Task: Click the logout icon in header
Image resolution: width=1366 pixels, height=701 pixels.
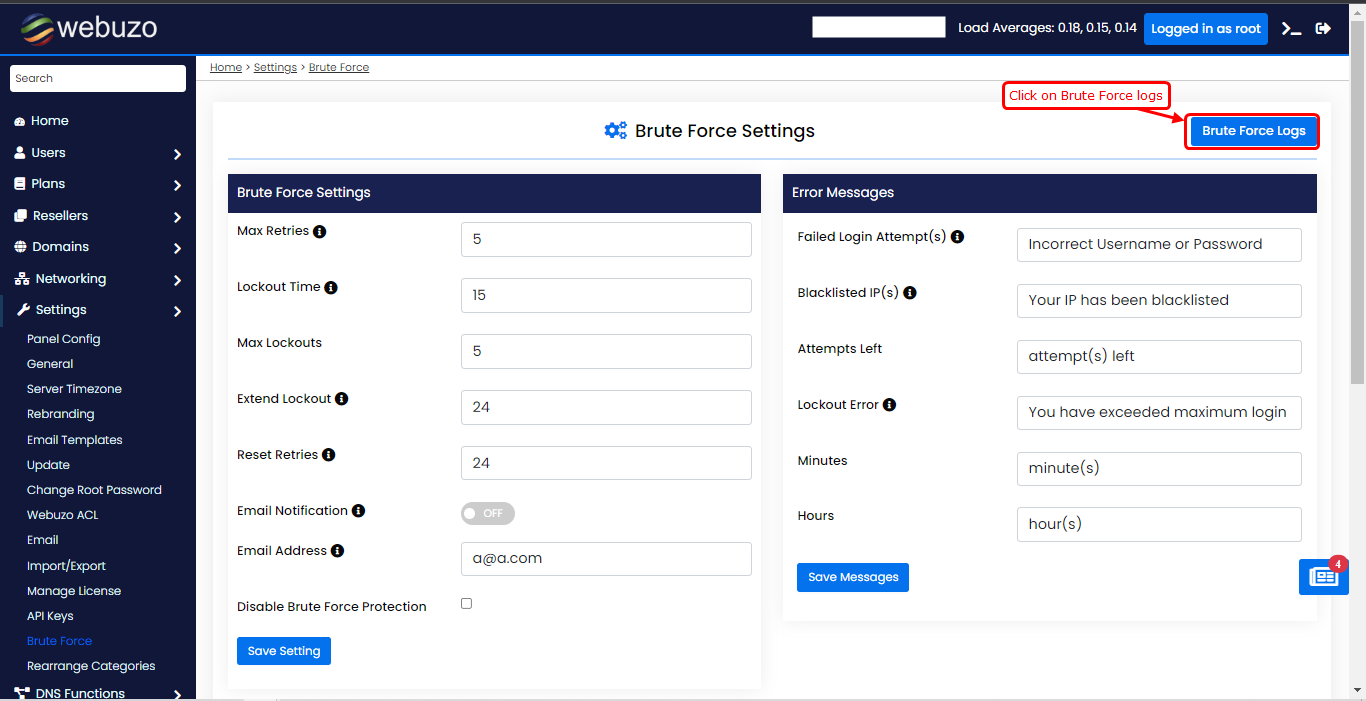Action: (x=1323, y=29)
